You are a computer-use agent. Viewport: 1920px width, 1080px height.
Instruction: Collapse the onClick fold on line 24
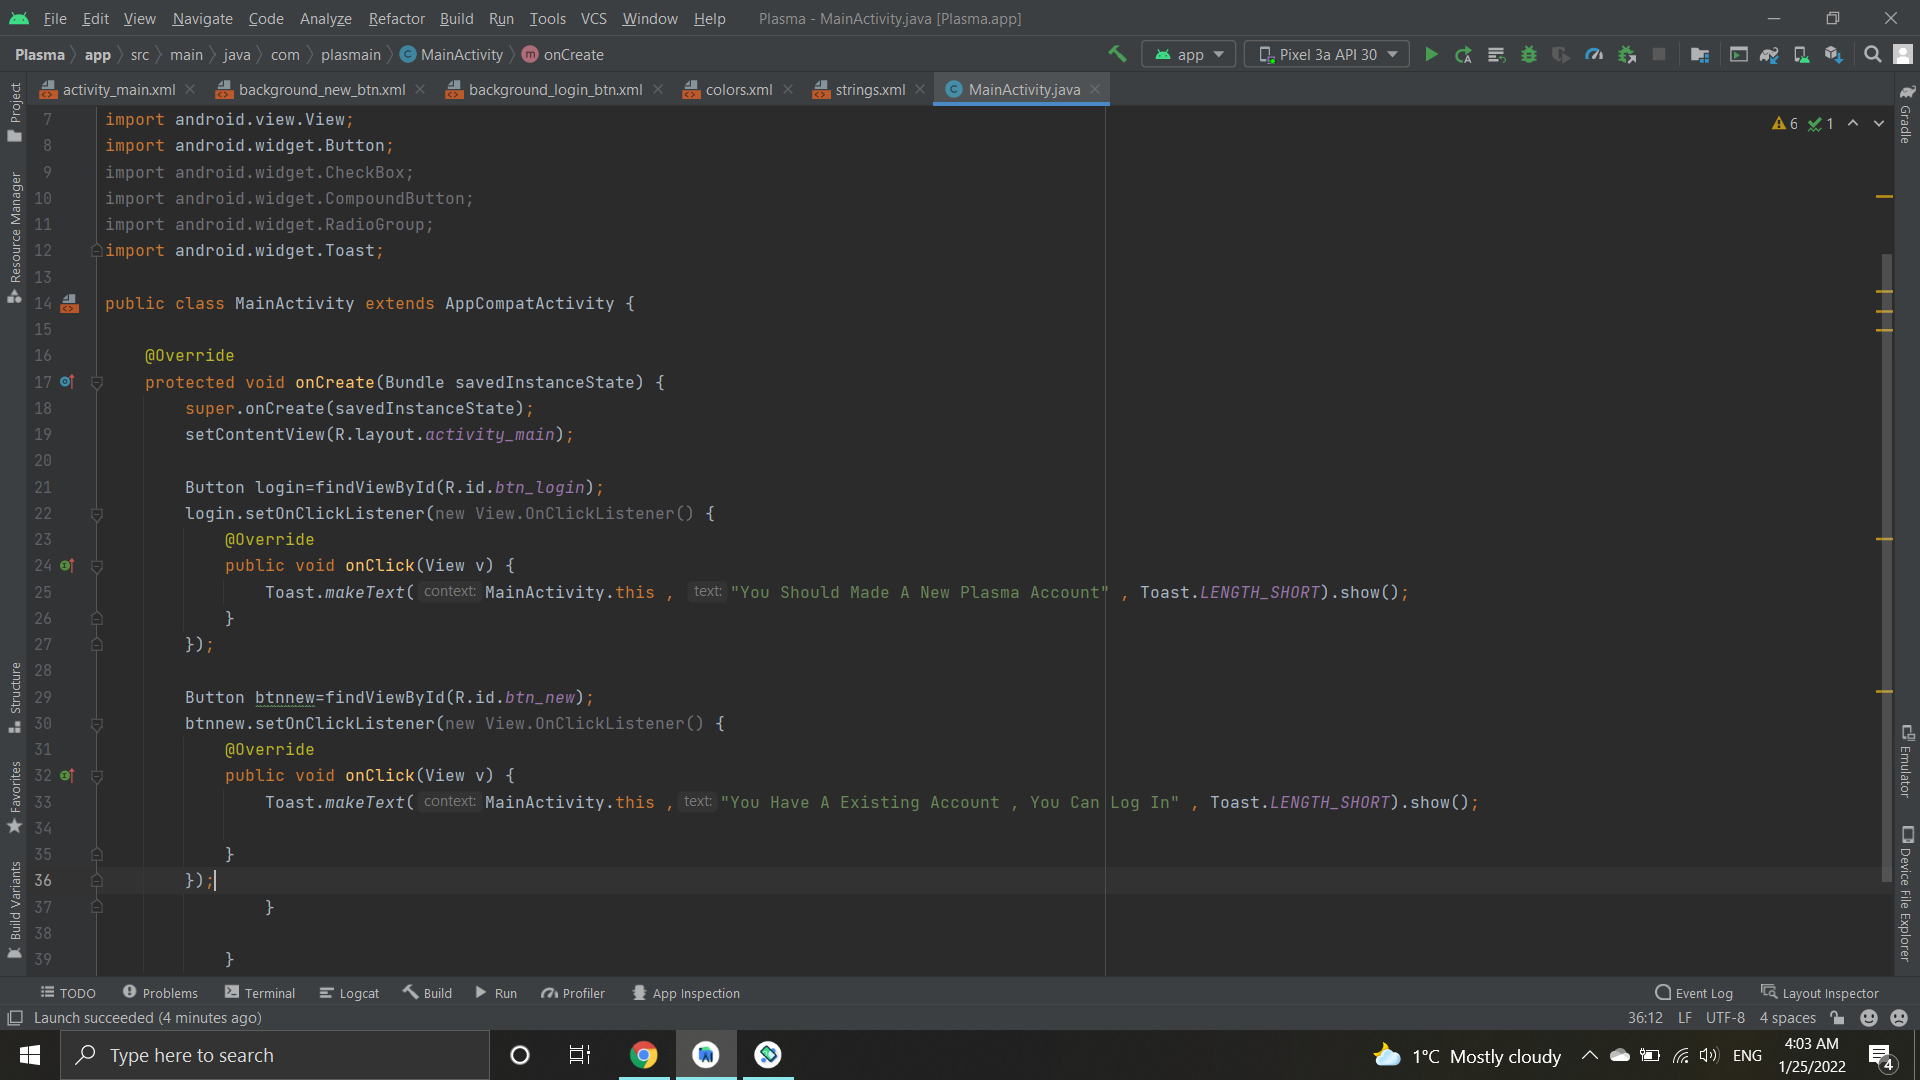97,566
